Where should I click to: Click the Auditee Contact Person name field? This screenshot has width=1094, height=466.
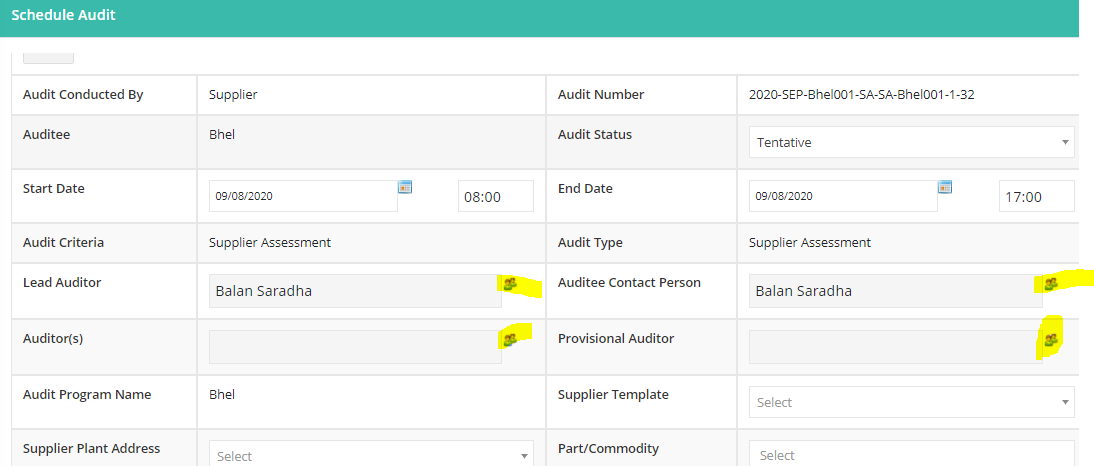click(896, 291)
